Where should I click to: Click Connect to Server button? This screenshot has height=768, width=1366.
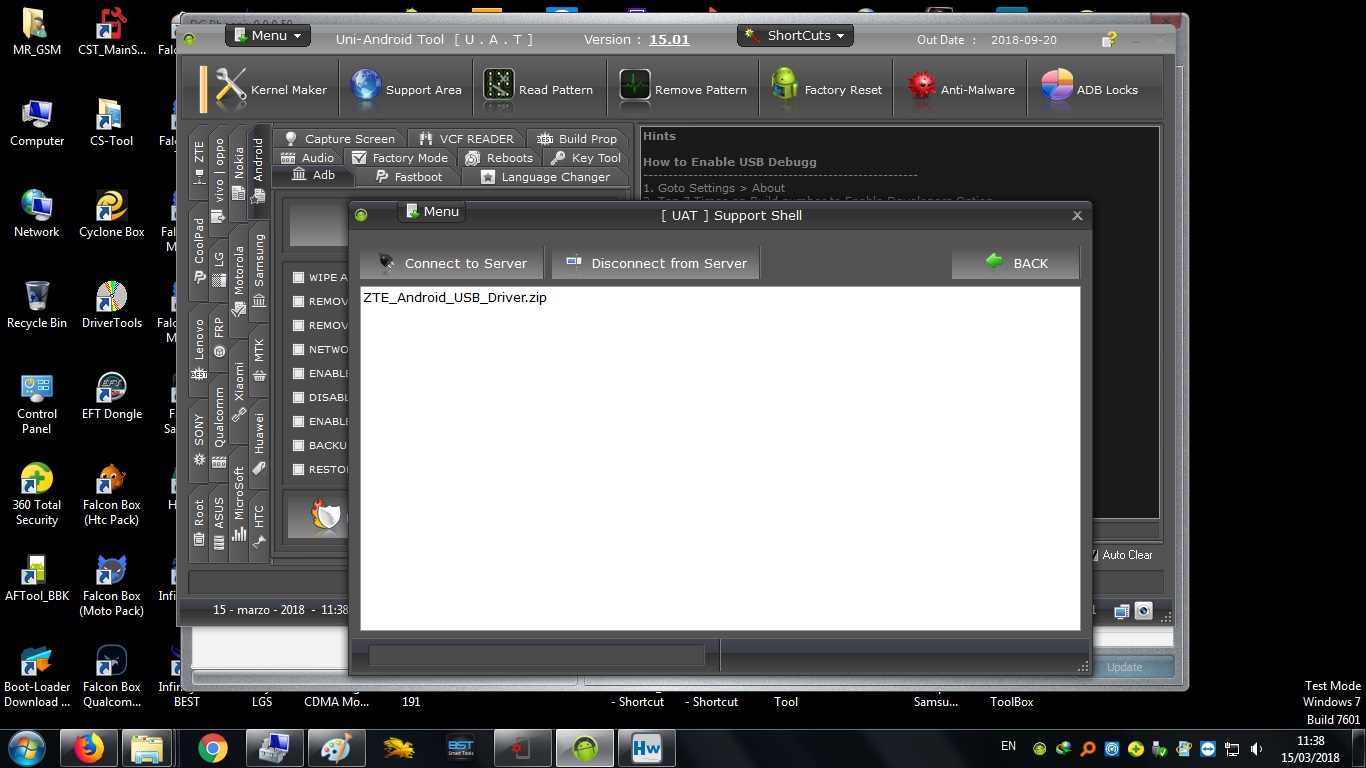[452, 263]
